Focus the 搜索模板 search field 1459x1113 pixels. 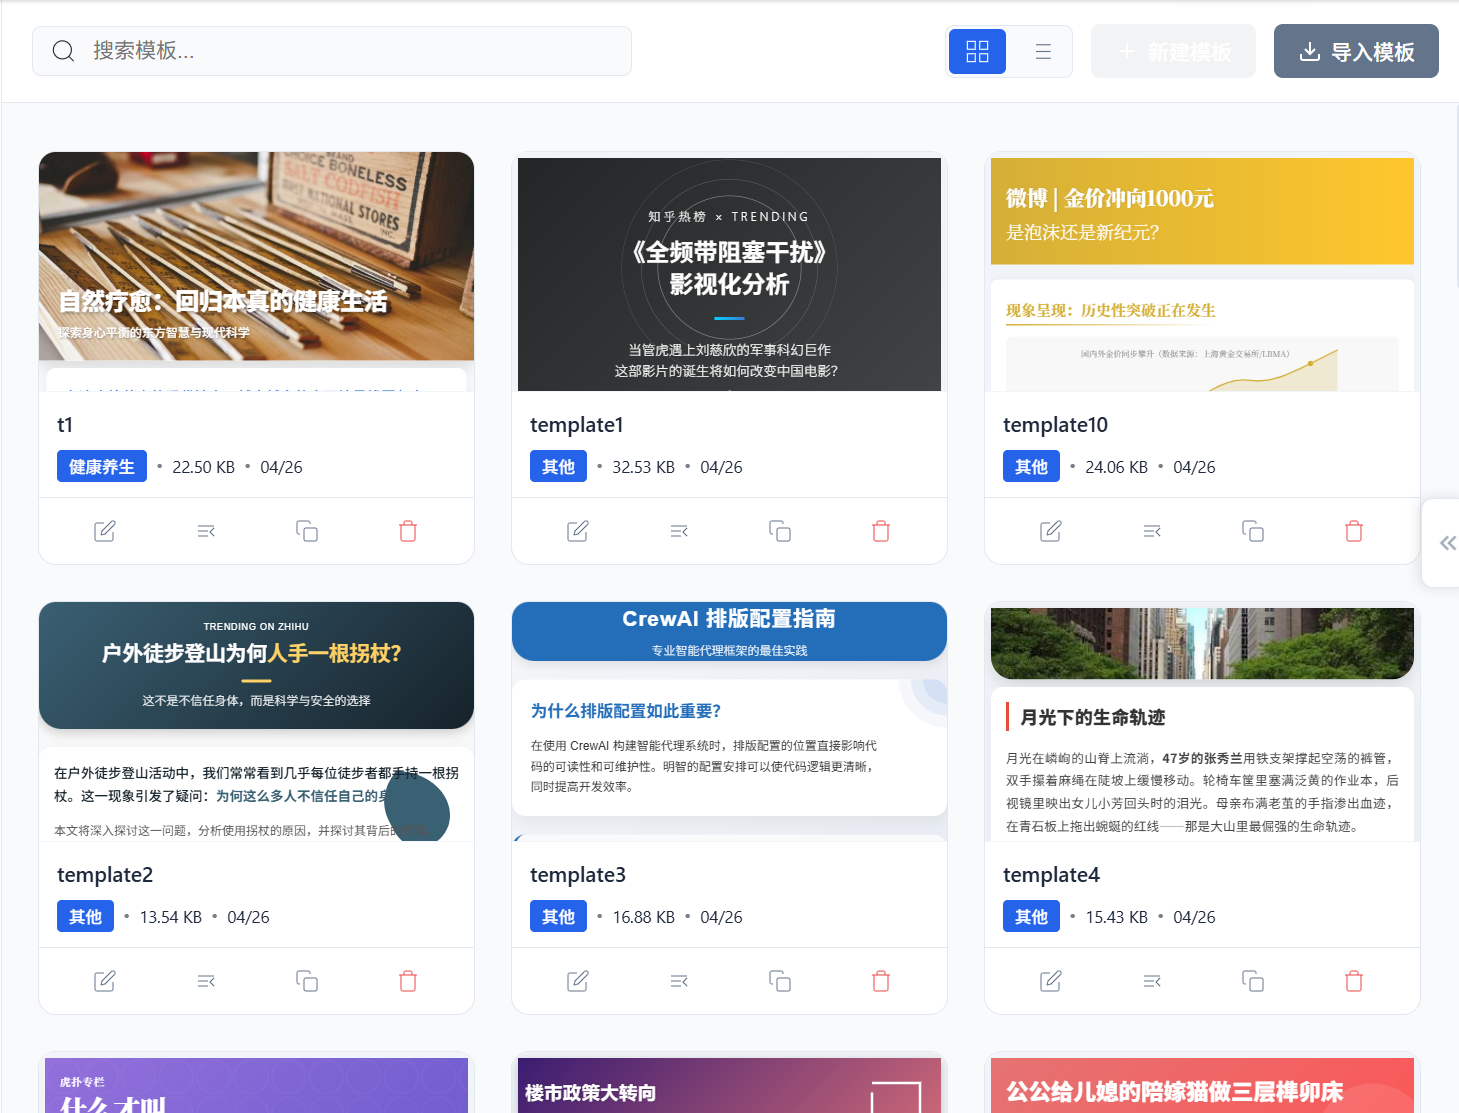pyautogui.click(x=332, y=51)
